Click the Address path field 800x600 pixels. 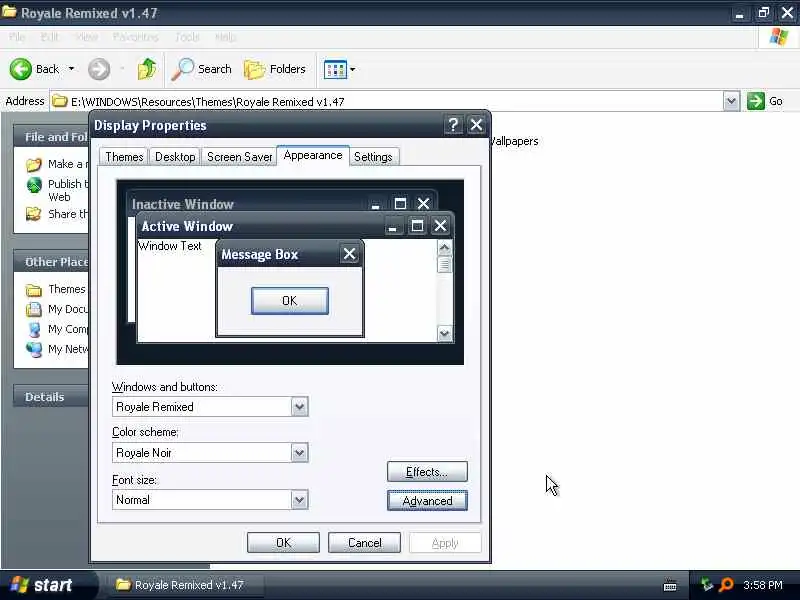pyautogui.click(x=386, y=102)
